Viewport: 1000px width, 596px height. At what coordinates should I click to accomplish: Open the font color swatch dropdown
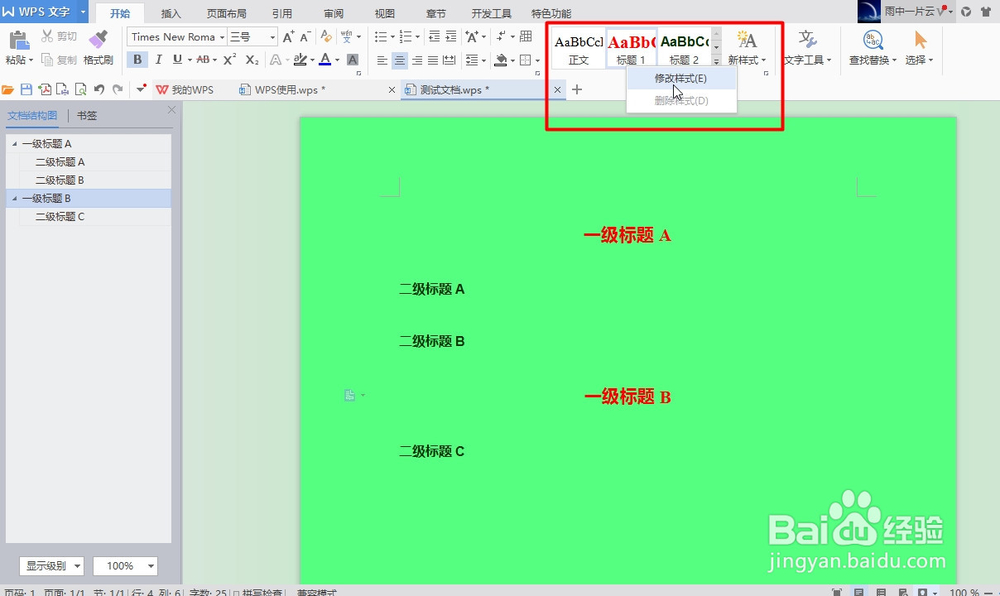338,59
